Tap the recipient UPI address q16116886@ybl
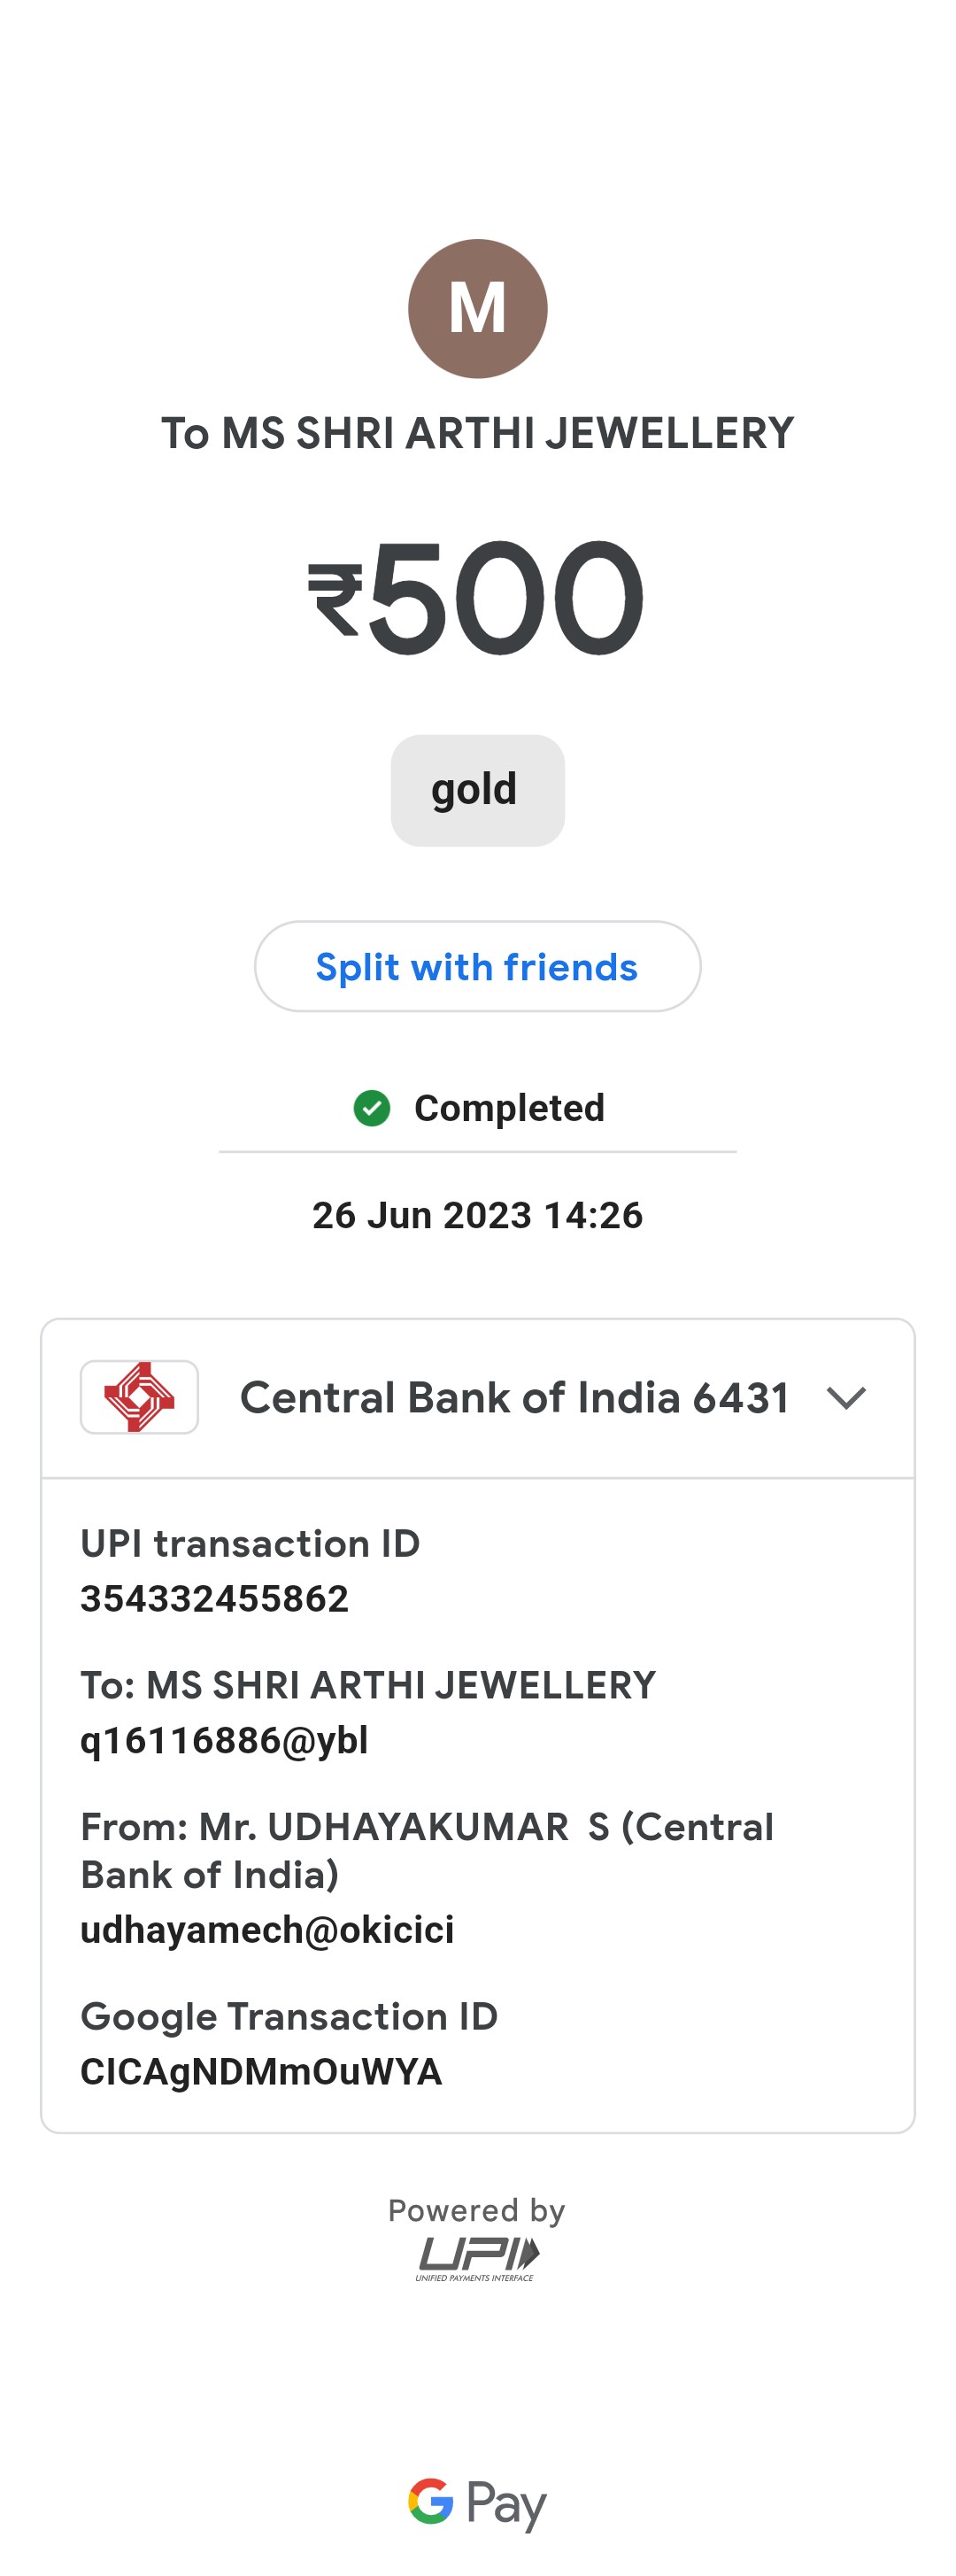 [x=224, y=1740]
